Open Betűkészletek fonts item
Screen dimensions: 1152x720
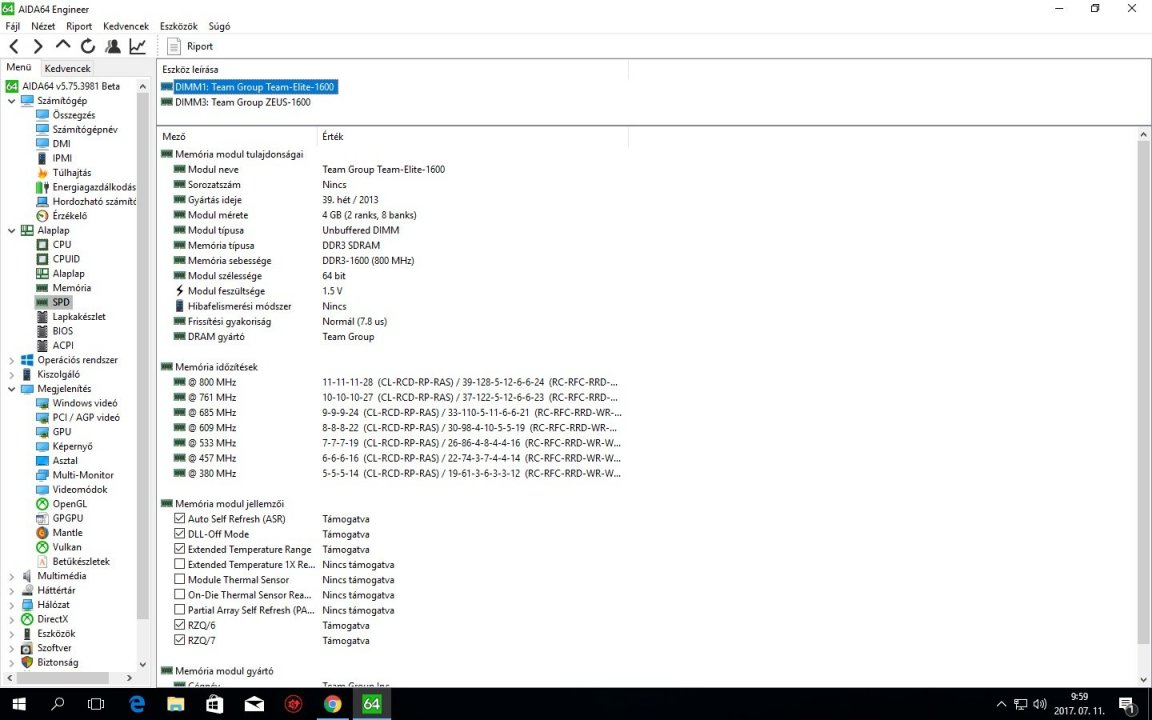coord(81,561)
